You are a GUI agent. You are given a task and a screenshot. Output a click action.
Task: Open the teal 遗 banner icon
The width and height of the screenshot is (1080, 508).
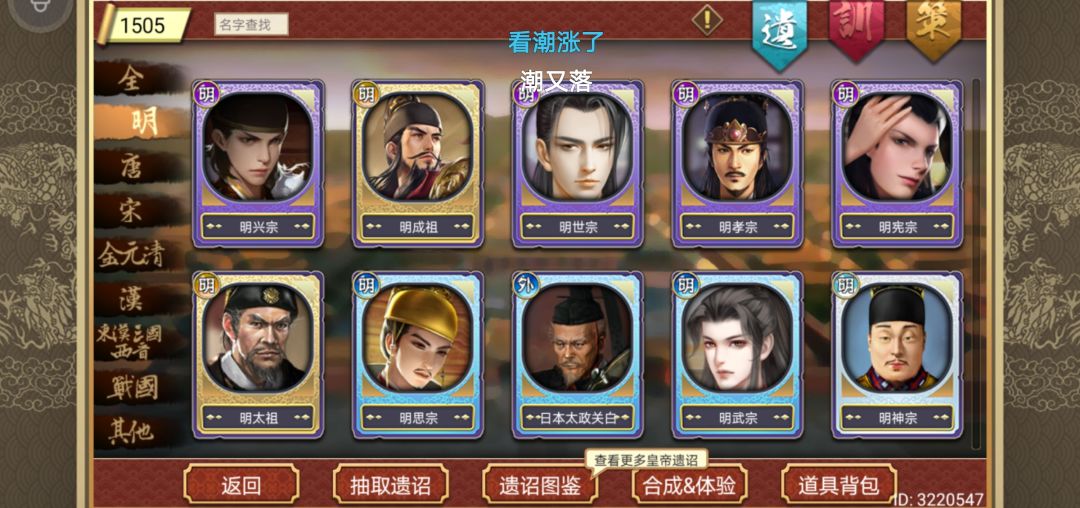click(779, 33)
